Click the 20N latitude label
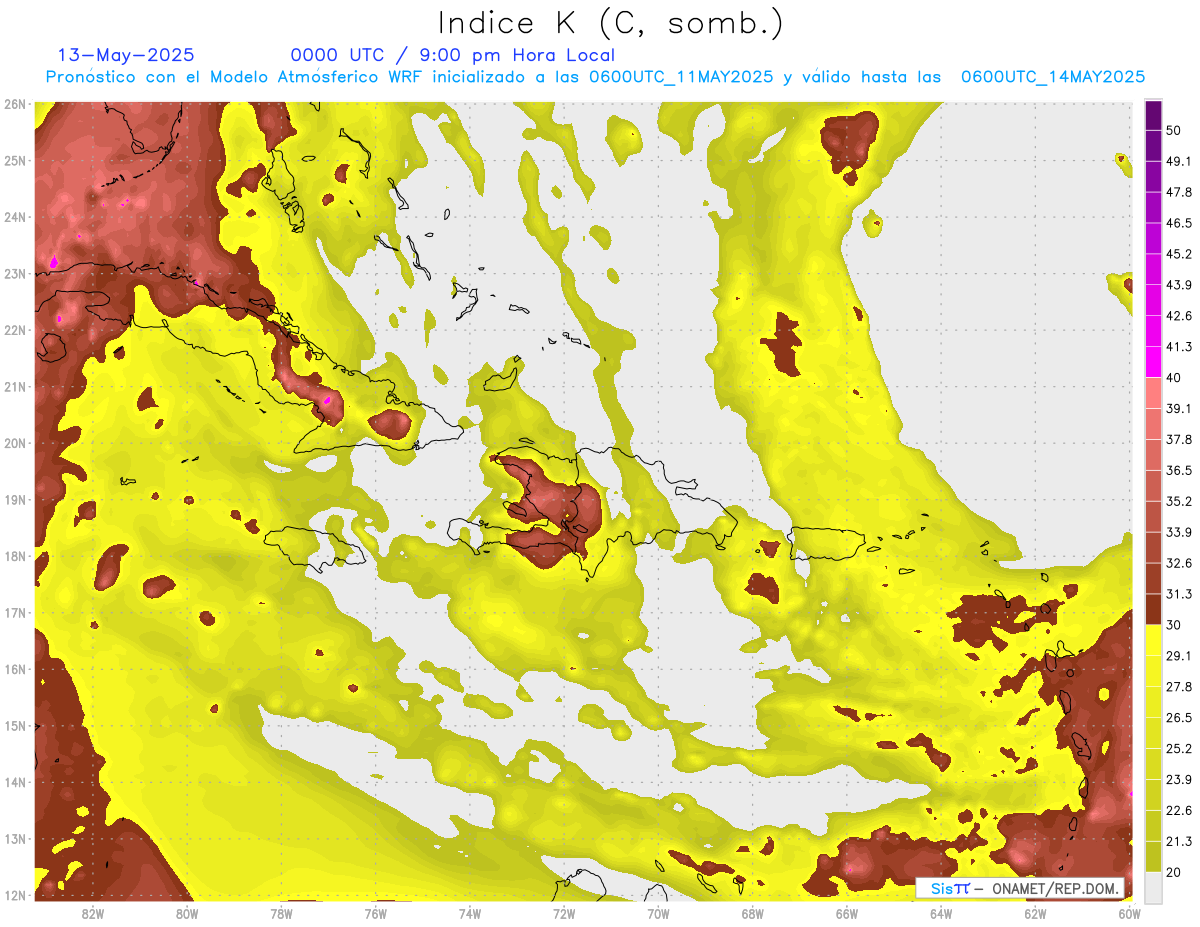 click(x=15, y=443)
